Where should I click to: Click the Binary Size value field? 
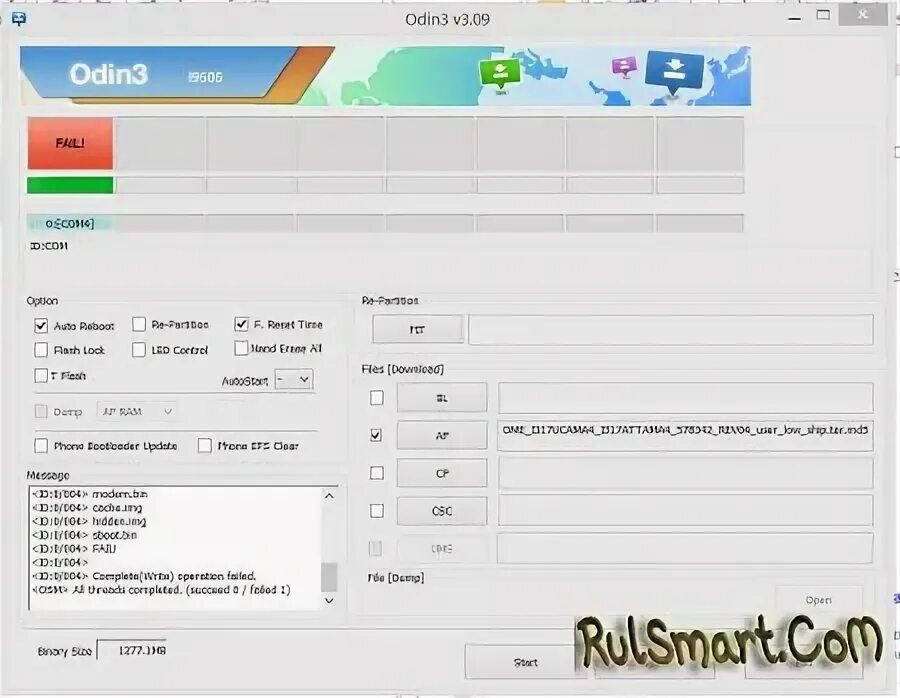click(x=132, y=650)
